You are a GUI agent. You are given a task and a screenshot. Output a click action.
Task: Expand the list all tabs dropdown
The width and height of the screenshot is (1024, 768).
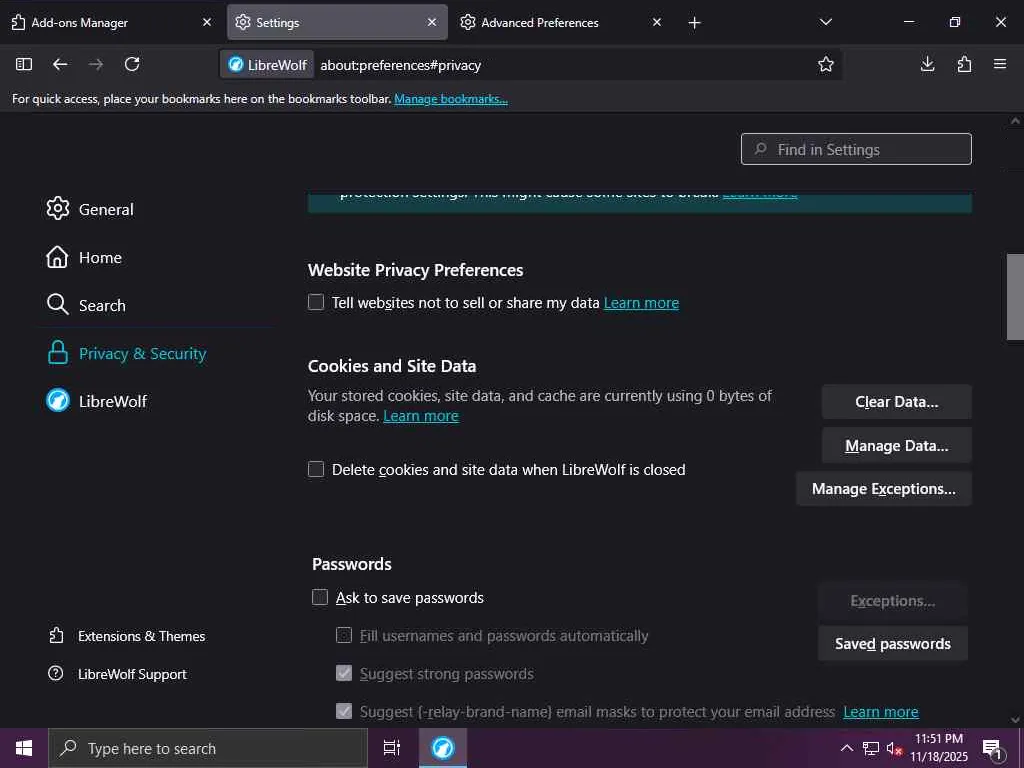coord(825,22)
